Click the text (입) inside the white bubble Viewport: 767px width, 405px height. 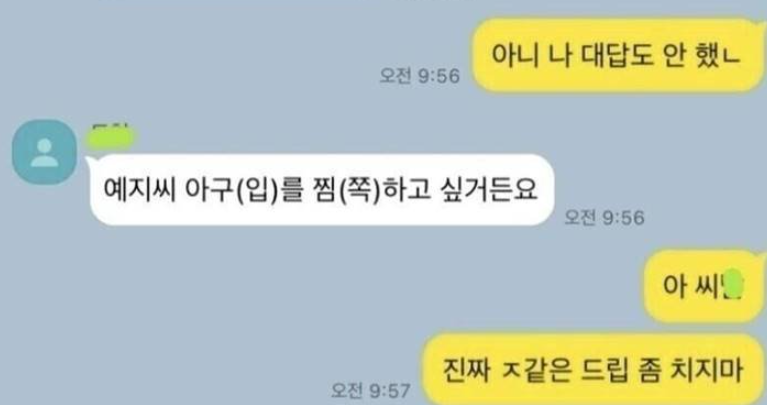(257, 190)
